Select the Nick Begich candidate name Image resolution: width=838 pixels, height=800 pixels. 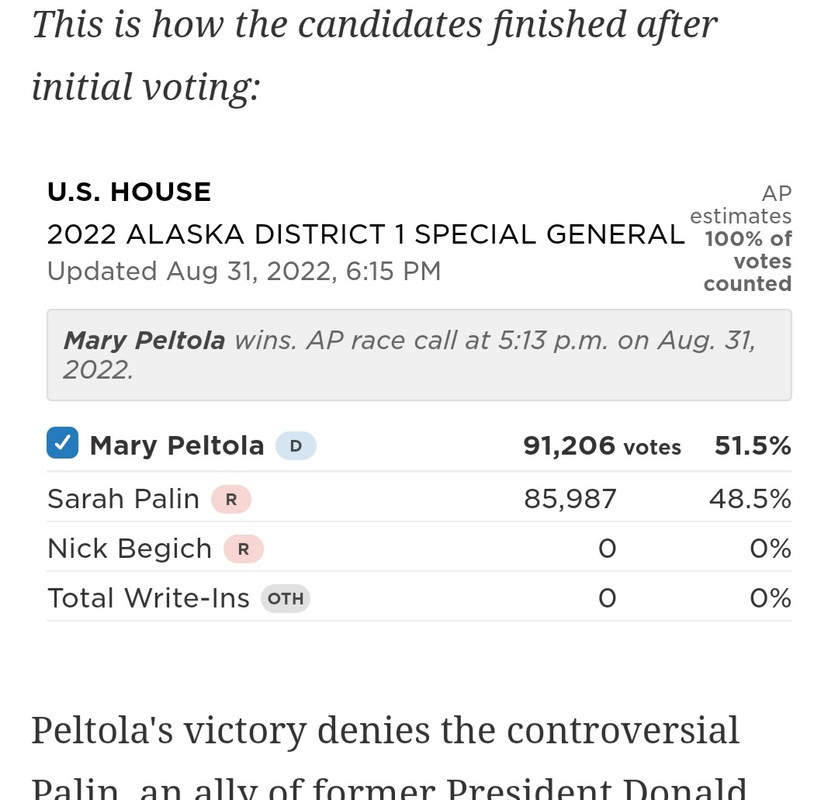(x=129, y=548)
